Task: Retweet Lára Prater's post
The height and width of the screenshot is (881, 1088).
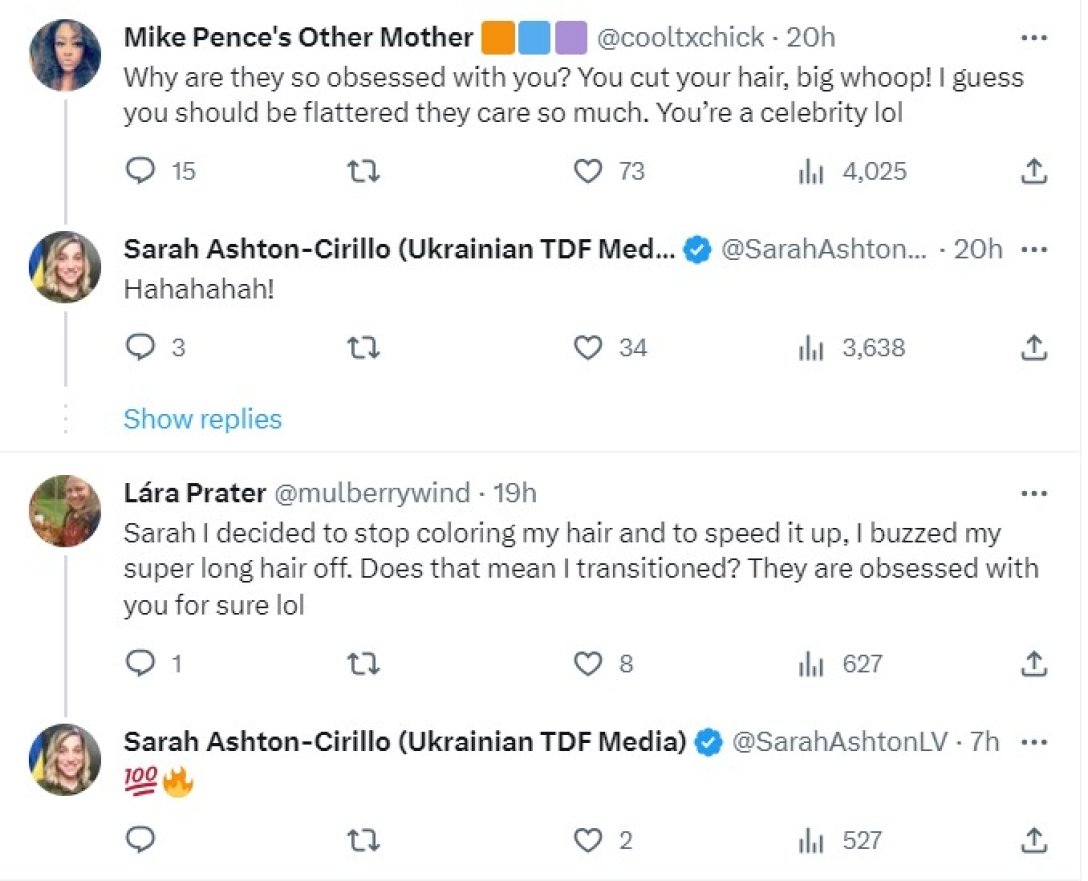Action: (364, 663)
